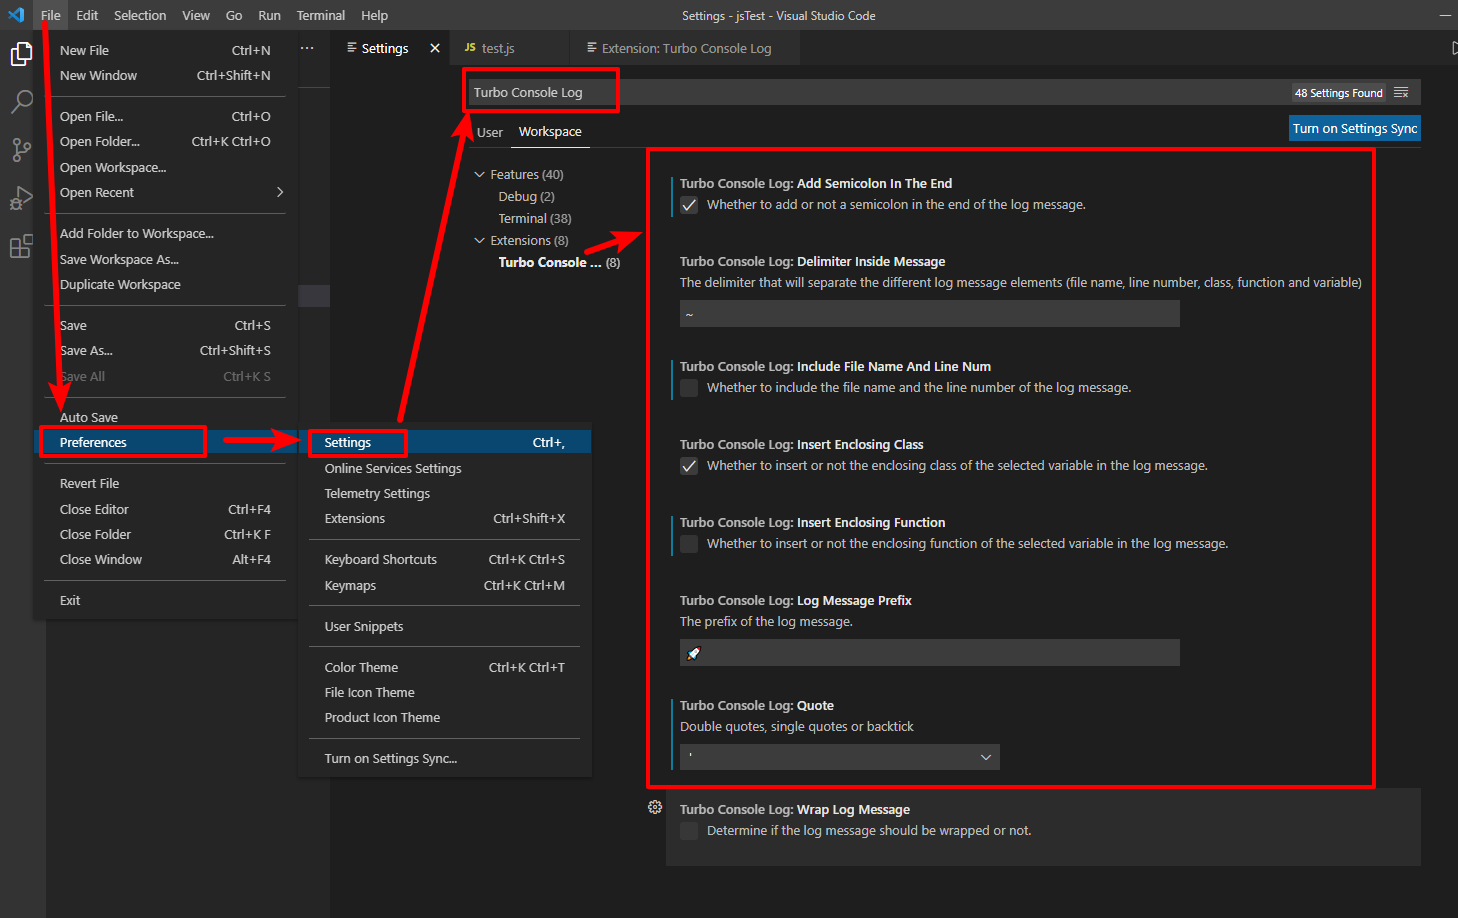Choose Keymaps in submenu
The height and width of the screenshot is (918, 1458).
tap(445, 585)
